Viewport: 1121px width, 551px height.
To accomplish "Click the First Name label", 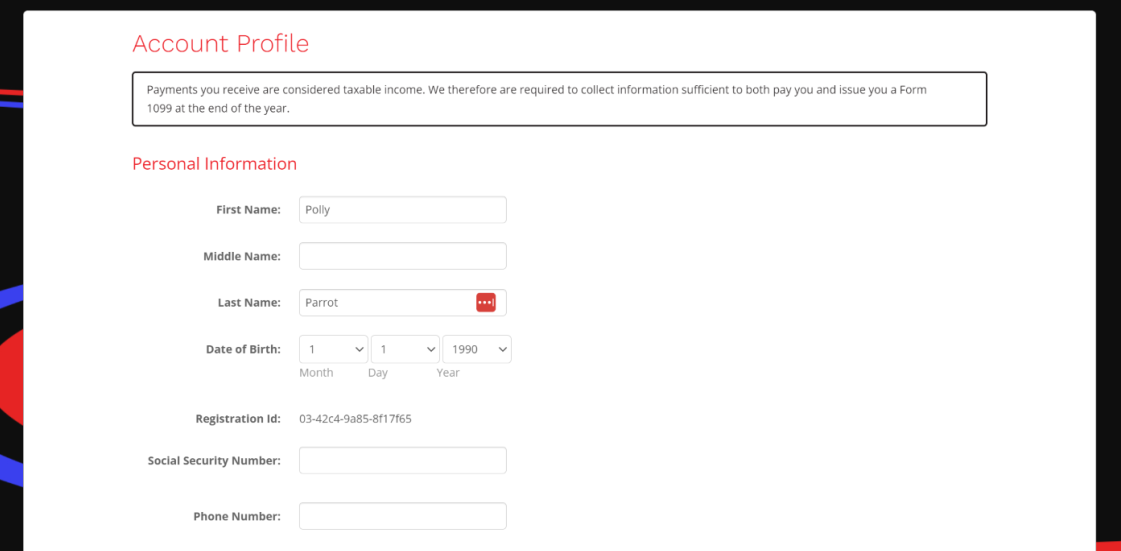I will coord(248,210).
